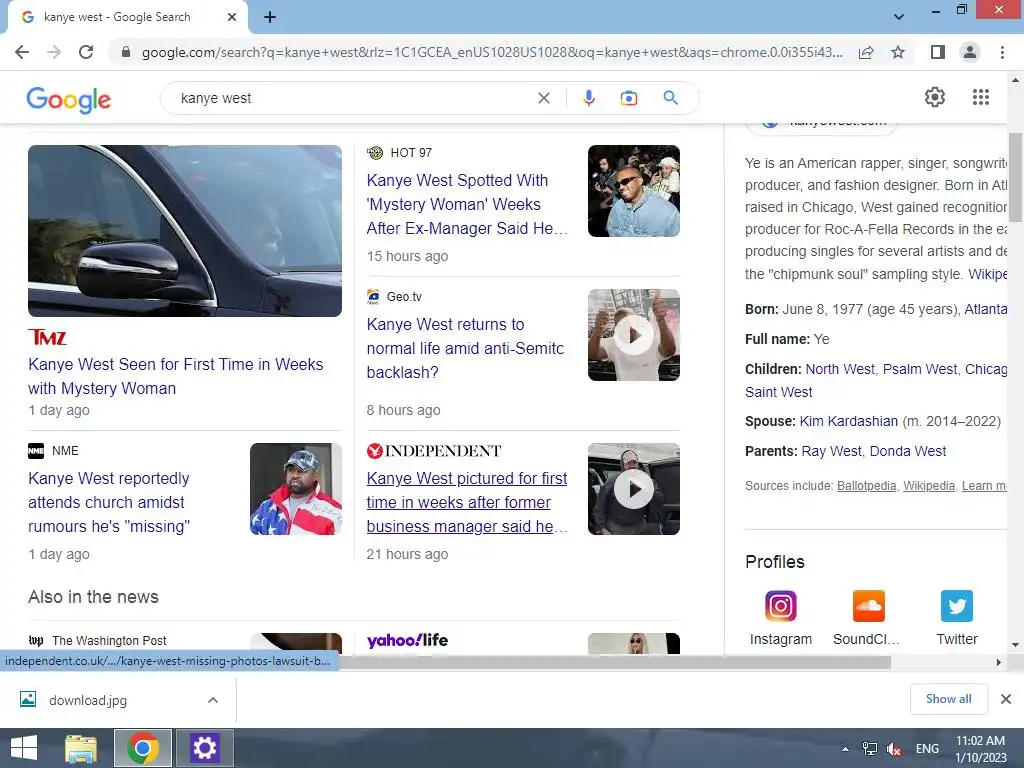
Task: Search by image with camera icon
Action: (628, 98)
